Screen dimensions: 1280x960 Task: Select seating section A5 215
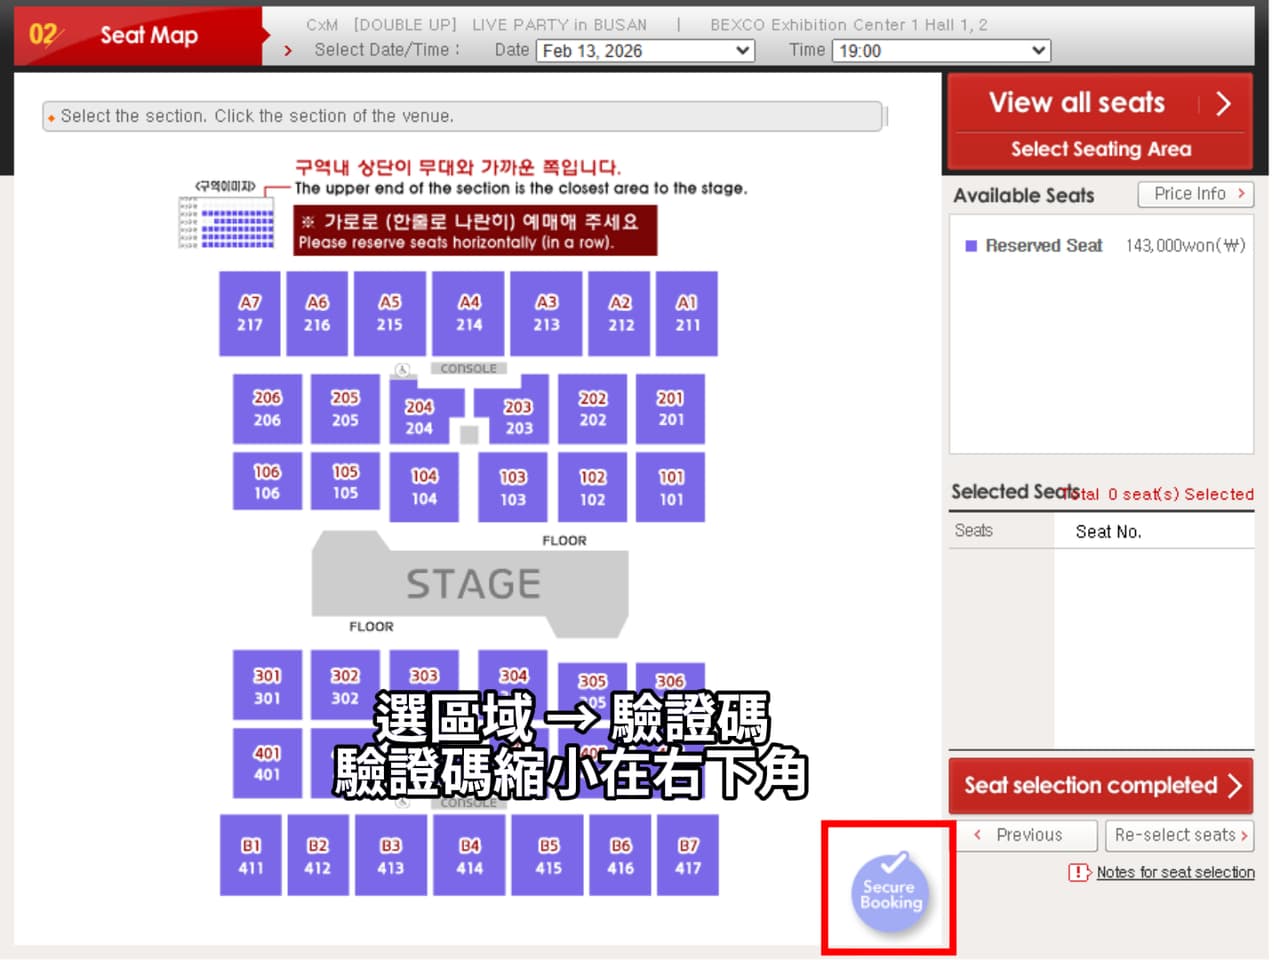click(390, 314)
